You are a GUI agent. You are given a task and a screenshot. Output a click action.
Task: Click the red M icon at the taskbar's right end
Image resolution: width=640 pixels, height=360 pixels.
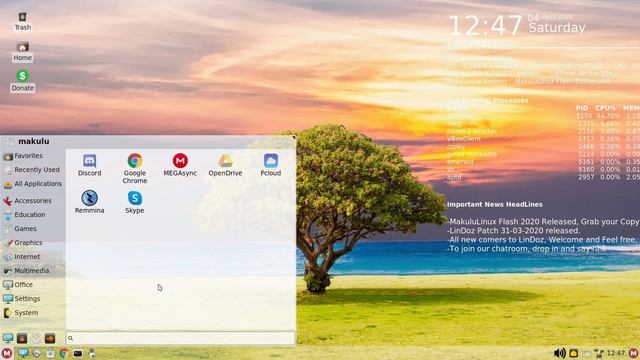coord(633,353)
